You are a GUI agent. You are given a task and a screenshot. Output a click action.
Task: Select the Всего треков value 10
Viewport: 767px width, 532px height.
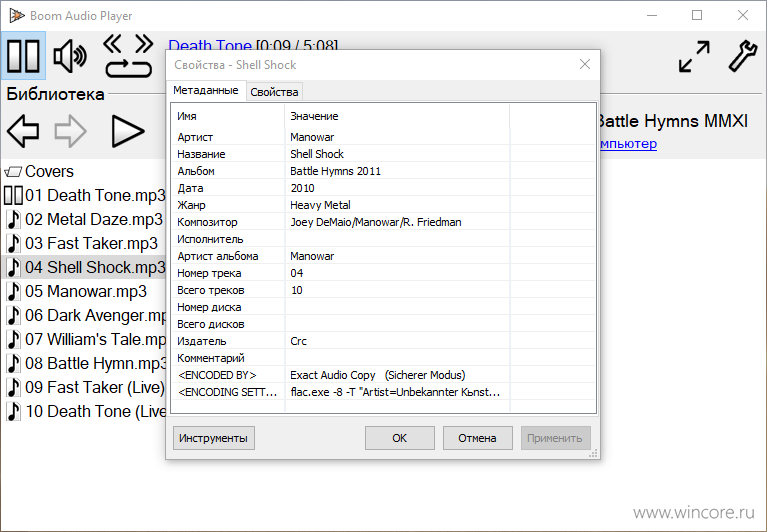(296, 290)
